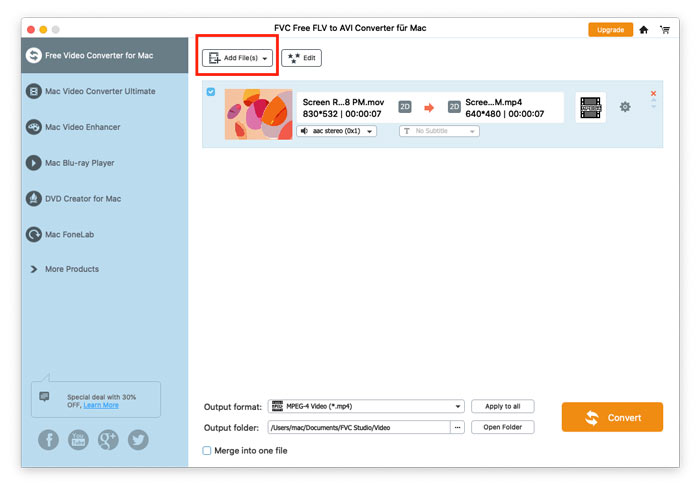
Task: Open the shopping cart icon
Action: pos(664,29)
